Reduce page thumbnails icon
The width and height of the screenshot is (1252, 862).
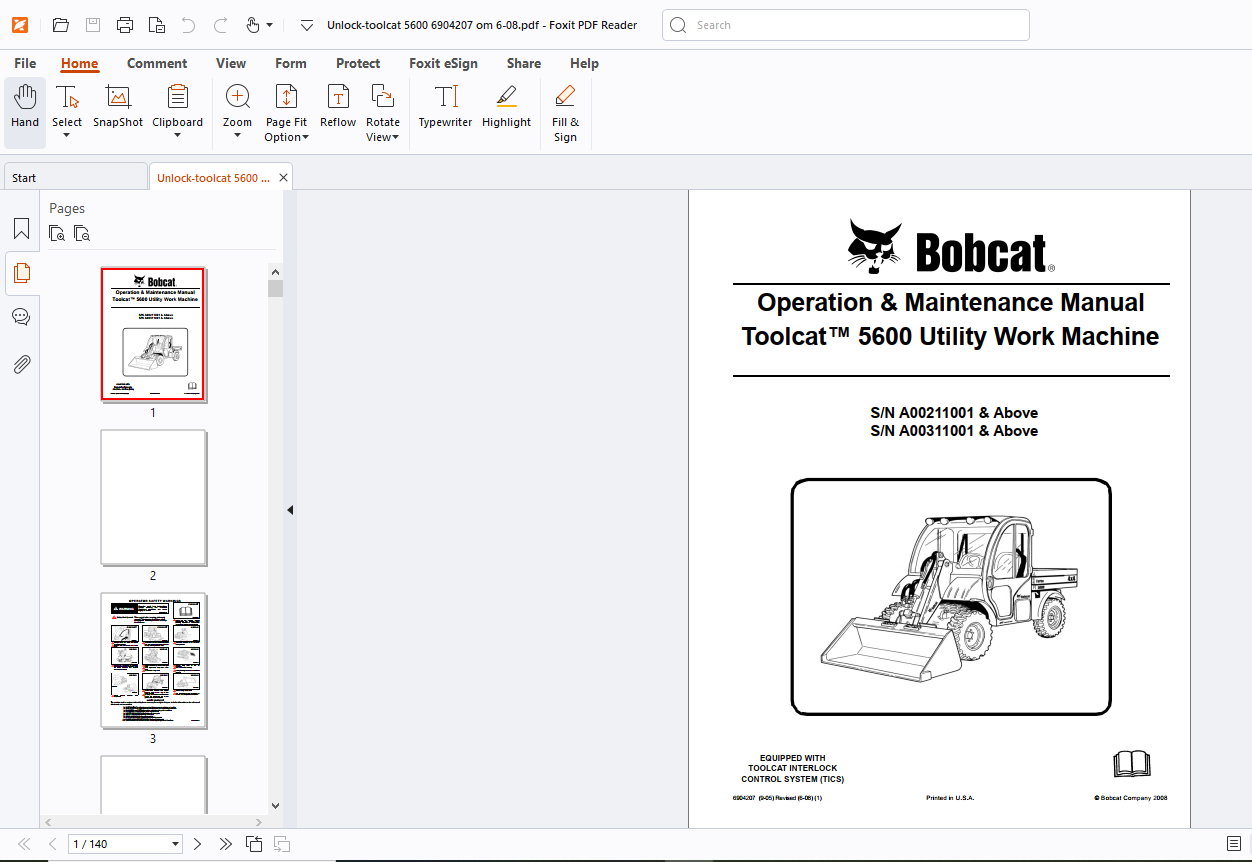[x=82, y=234]
